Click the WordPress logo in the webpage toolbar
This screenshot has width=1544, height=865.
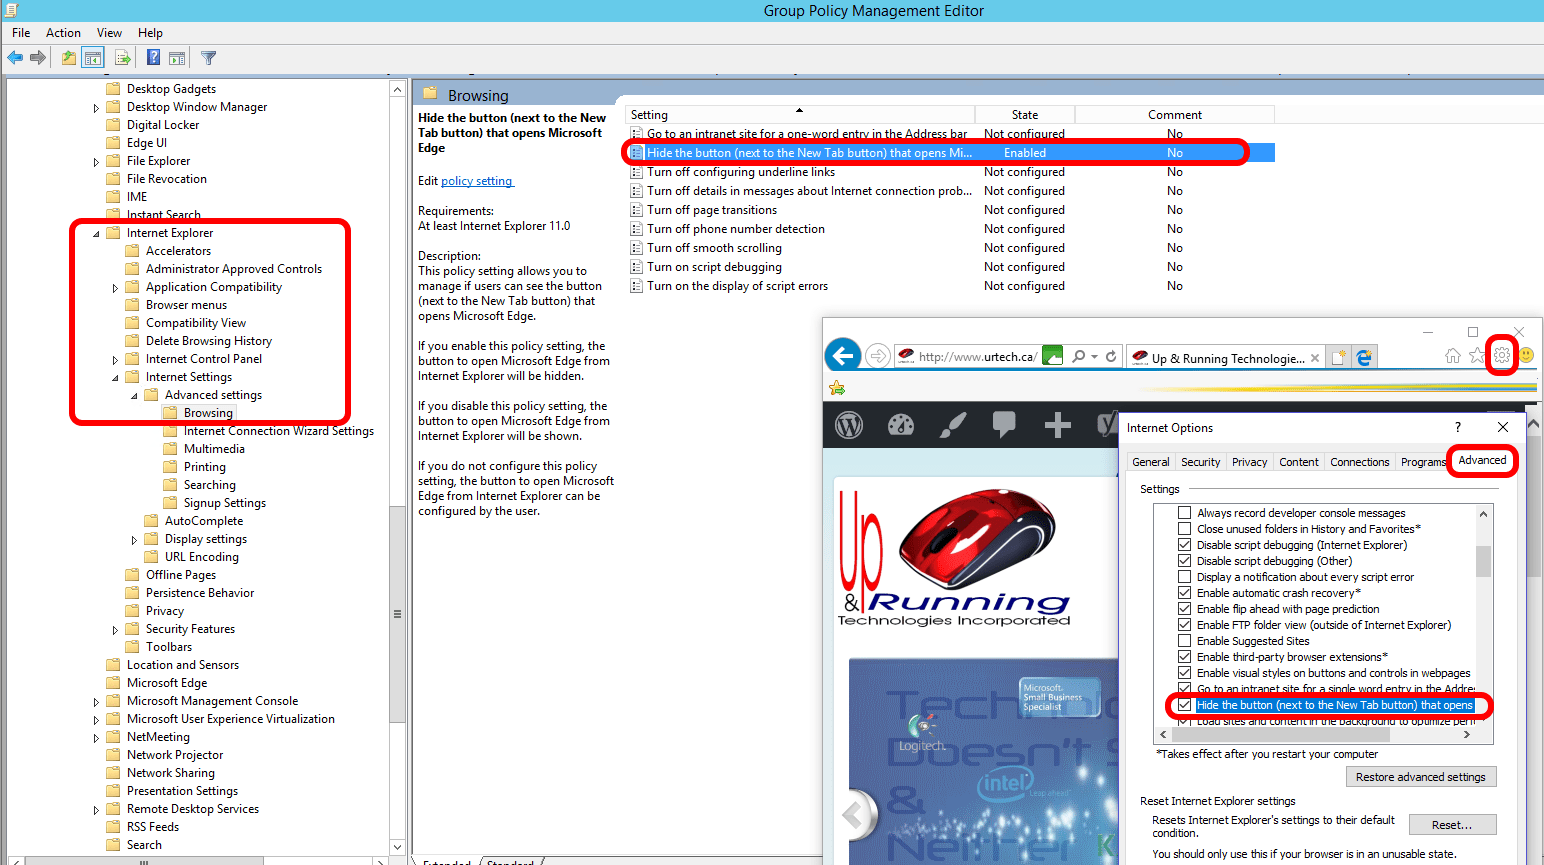[x=848, y=425]
